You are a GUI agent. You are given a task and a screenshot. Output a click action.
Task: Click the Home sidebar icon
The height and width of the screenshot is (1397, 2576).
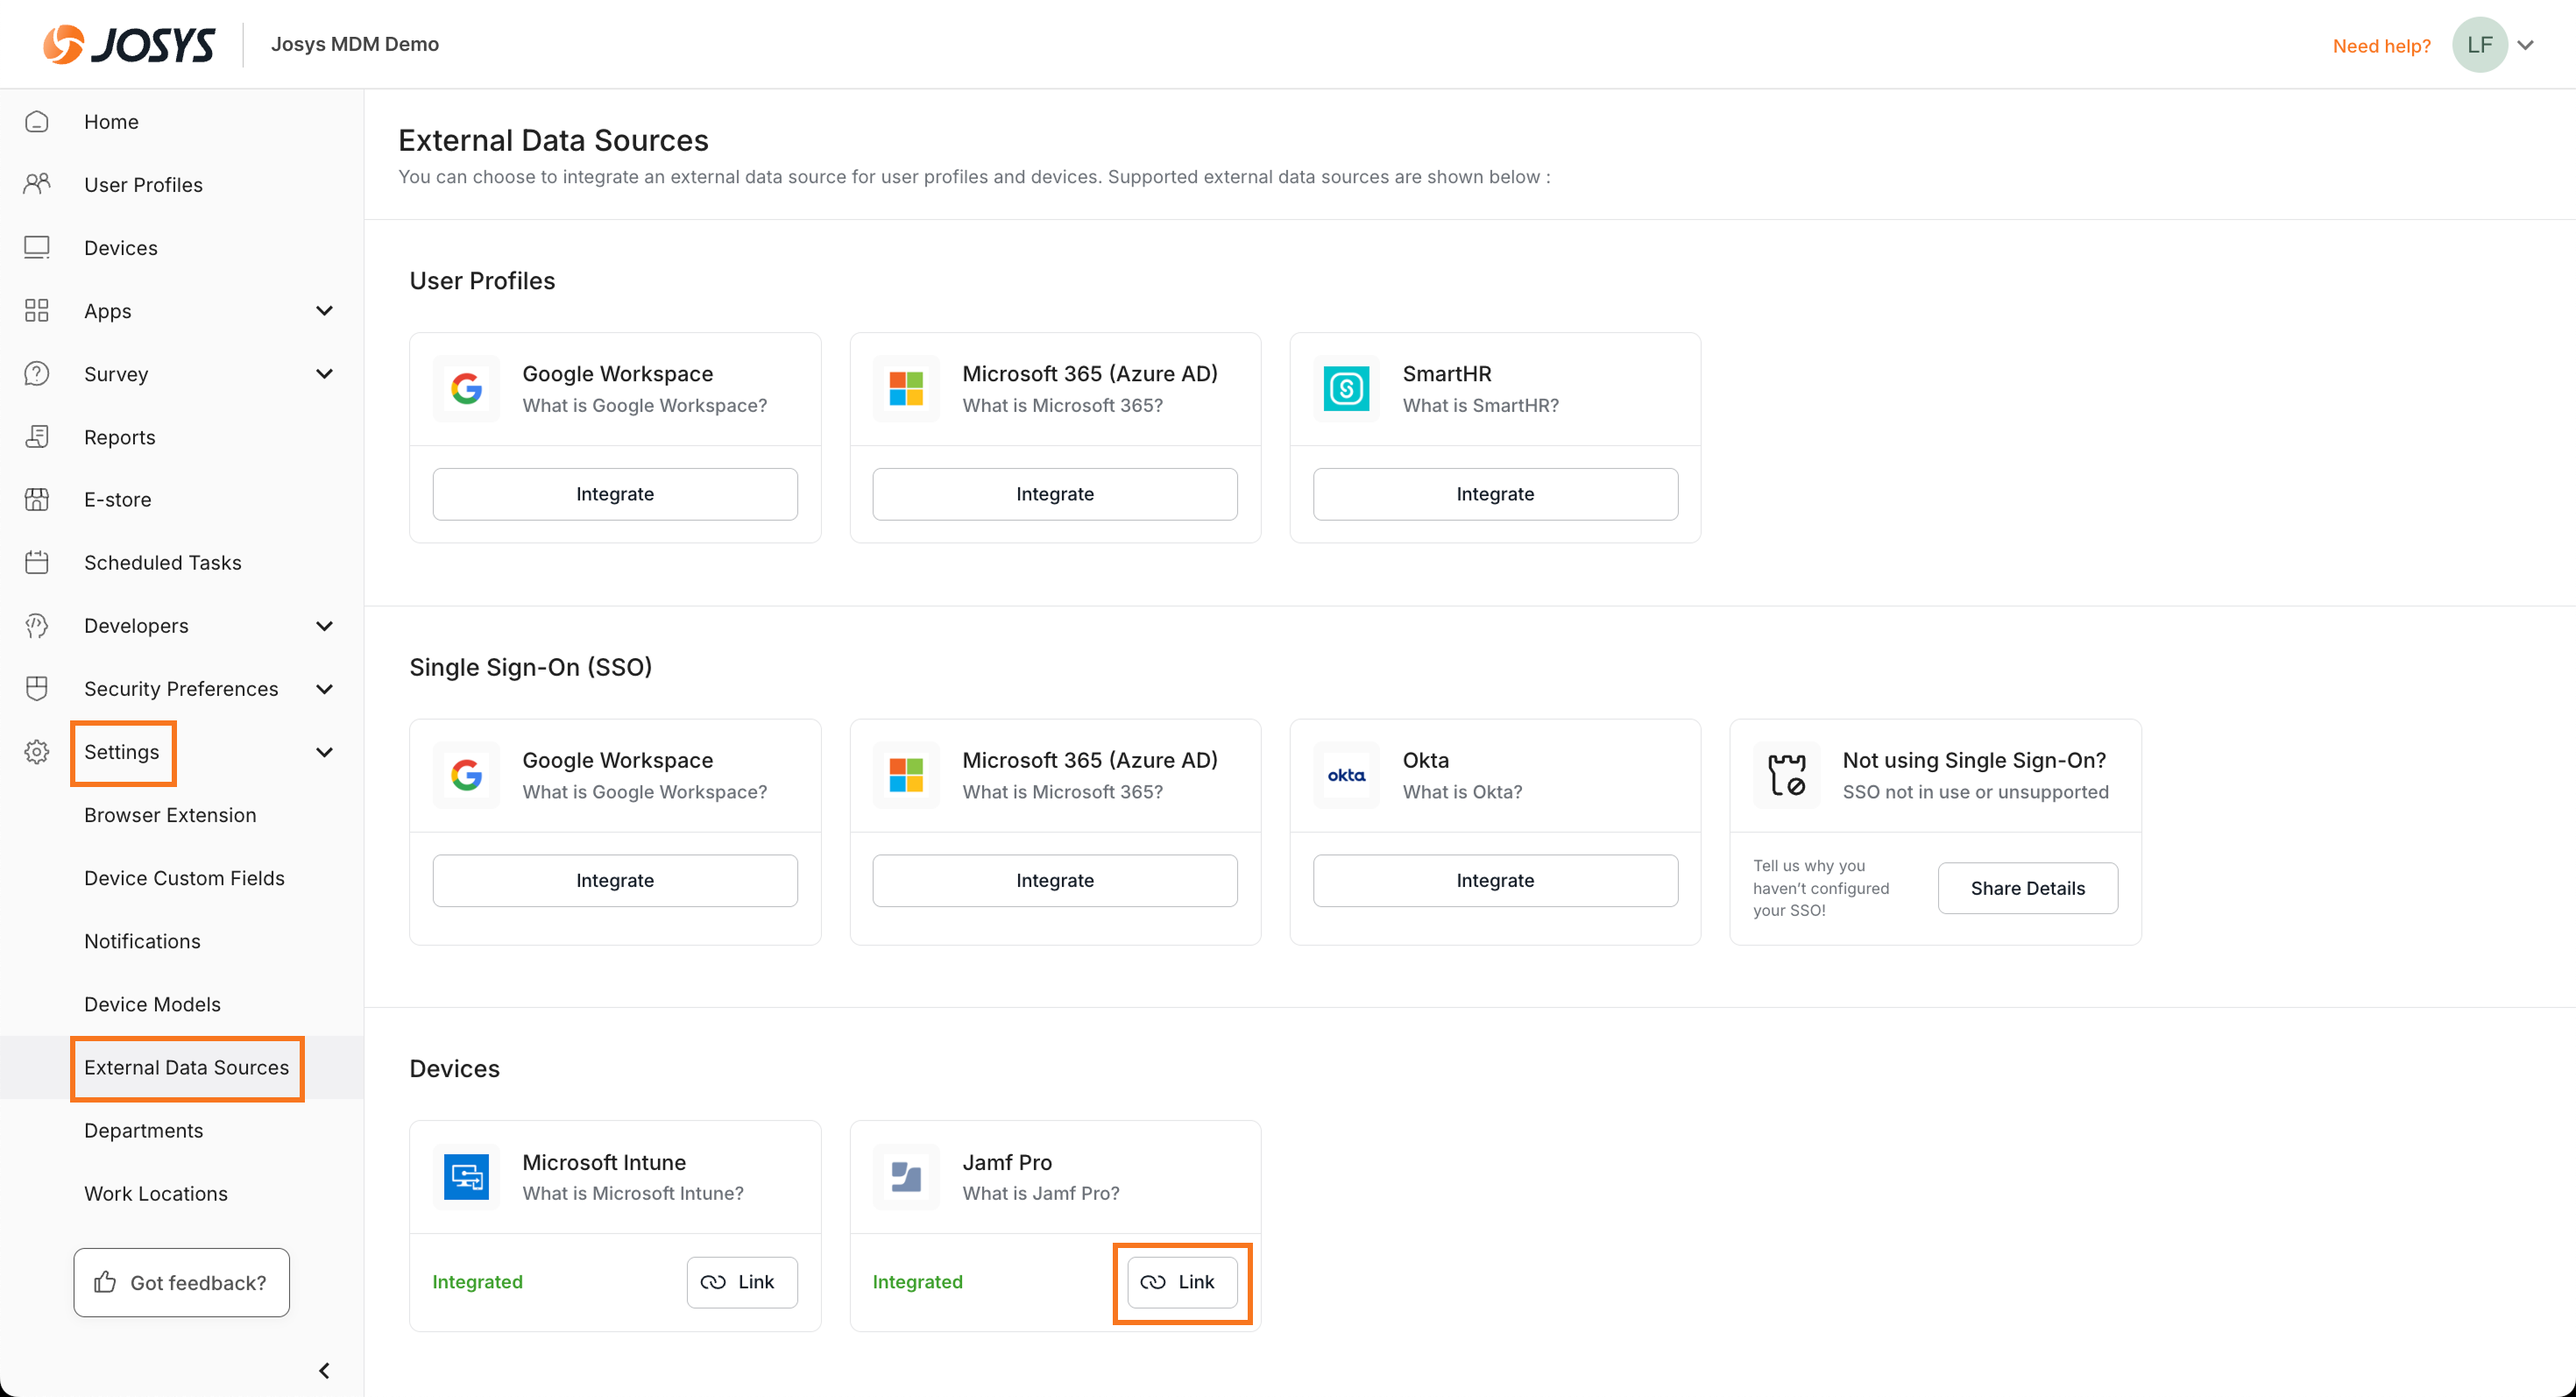(37, 122)
